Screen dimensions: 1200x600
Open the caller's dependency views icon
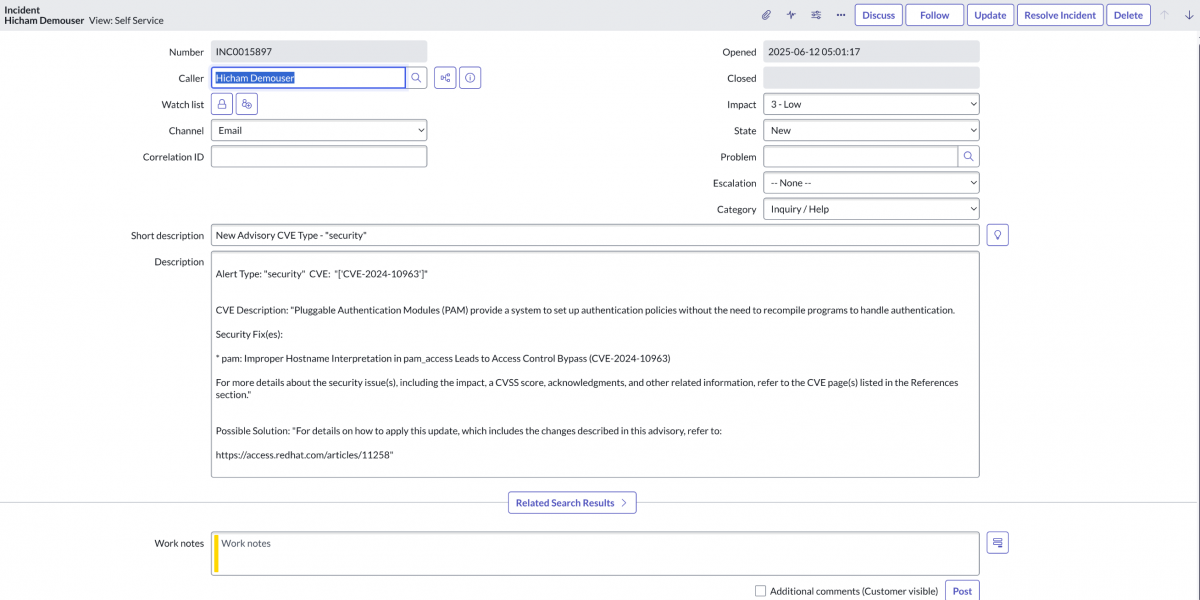(444, 77)
